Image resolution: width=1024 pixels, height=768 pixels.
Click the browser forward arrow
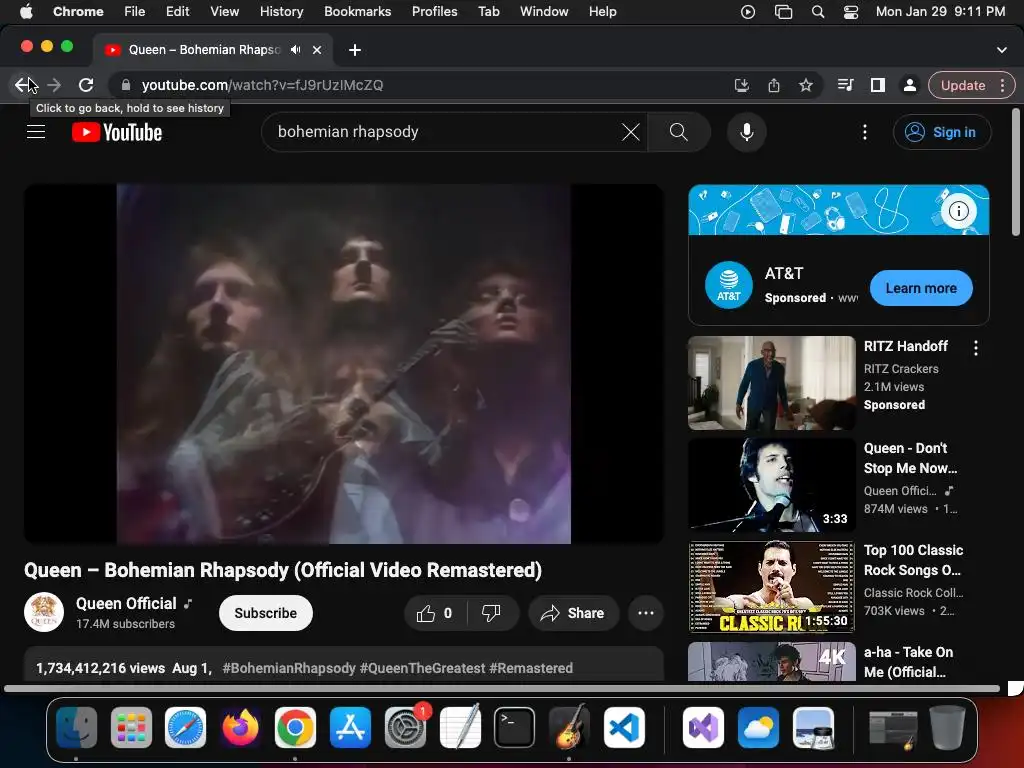click(x=54, y=85)
